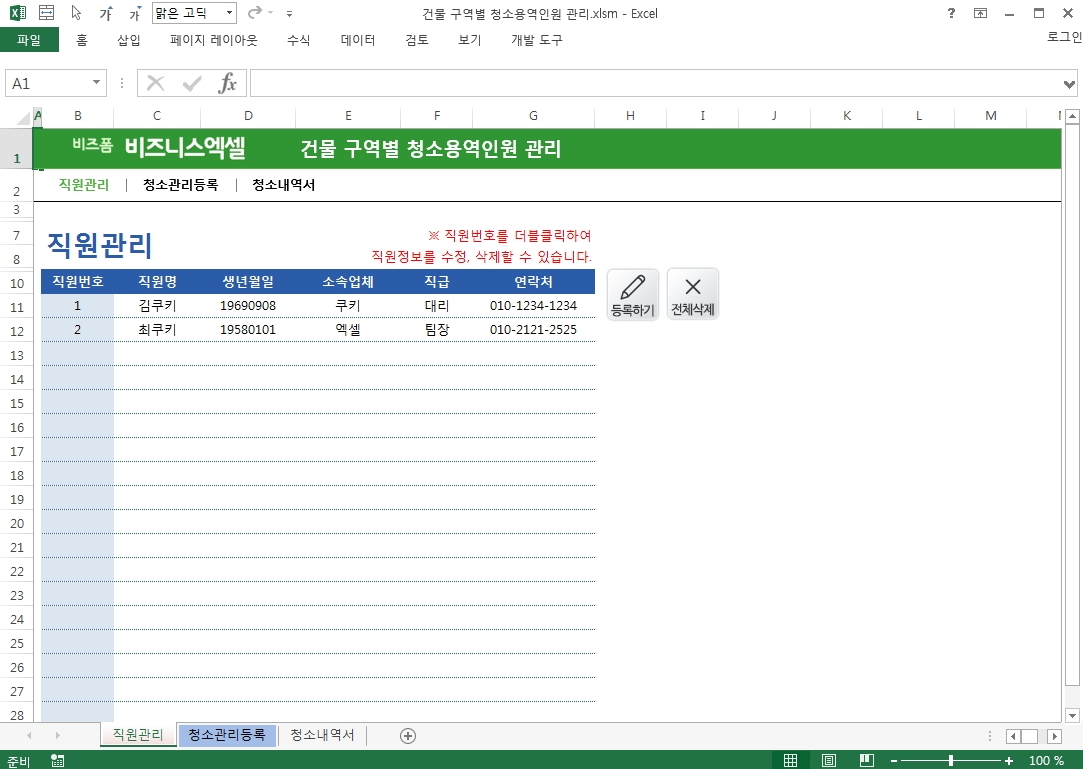Click the 청소관리등록 navigation link

point(180,185)
